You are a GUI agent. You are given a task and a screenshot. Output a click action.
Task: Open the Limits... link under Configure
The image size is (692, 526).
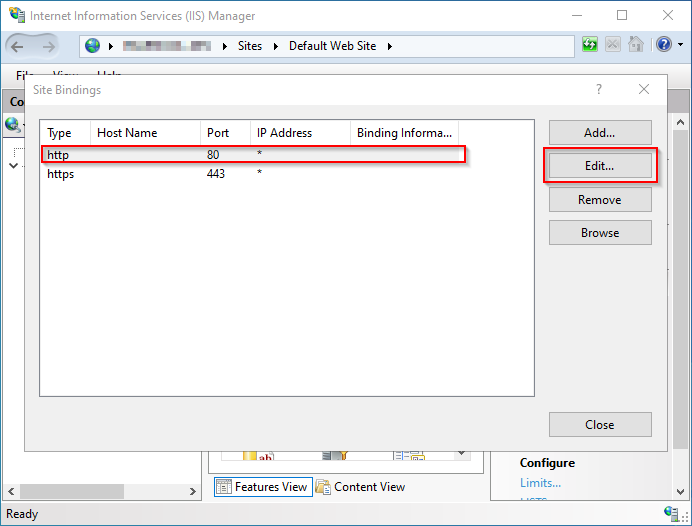[x=540, y=483]
